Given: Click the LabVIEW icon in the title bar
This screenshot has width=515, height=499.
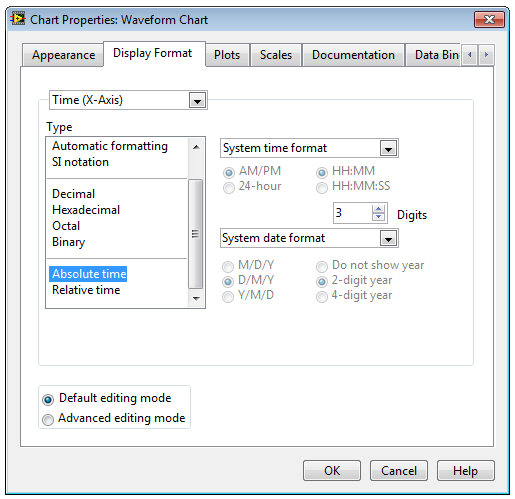Looking at the screenshot, I should [18, 19].
